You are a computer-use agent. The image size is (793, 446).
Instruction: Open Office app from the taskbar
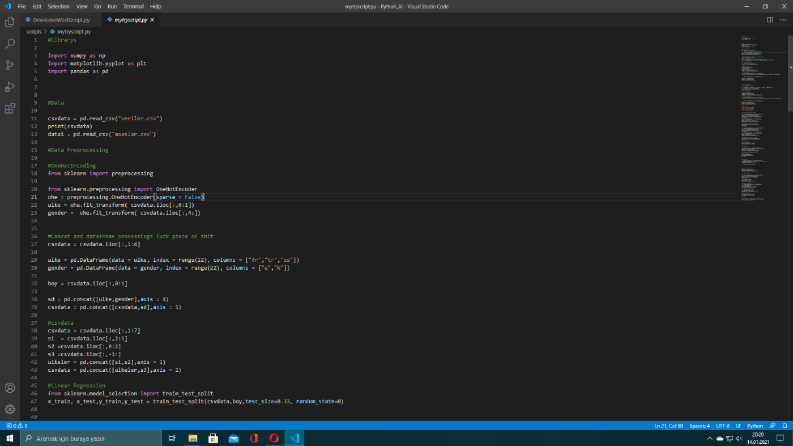254,438
